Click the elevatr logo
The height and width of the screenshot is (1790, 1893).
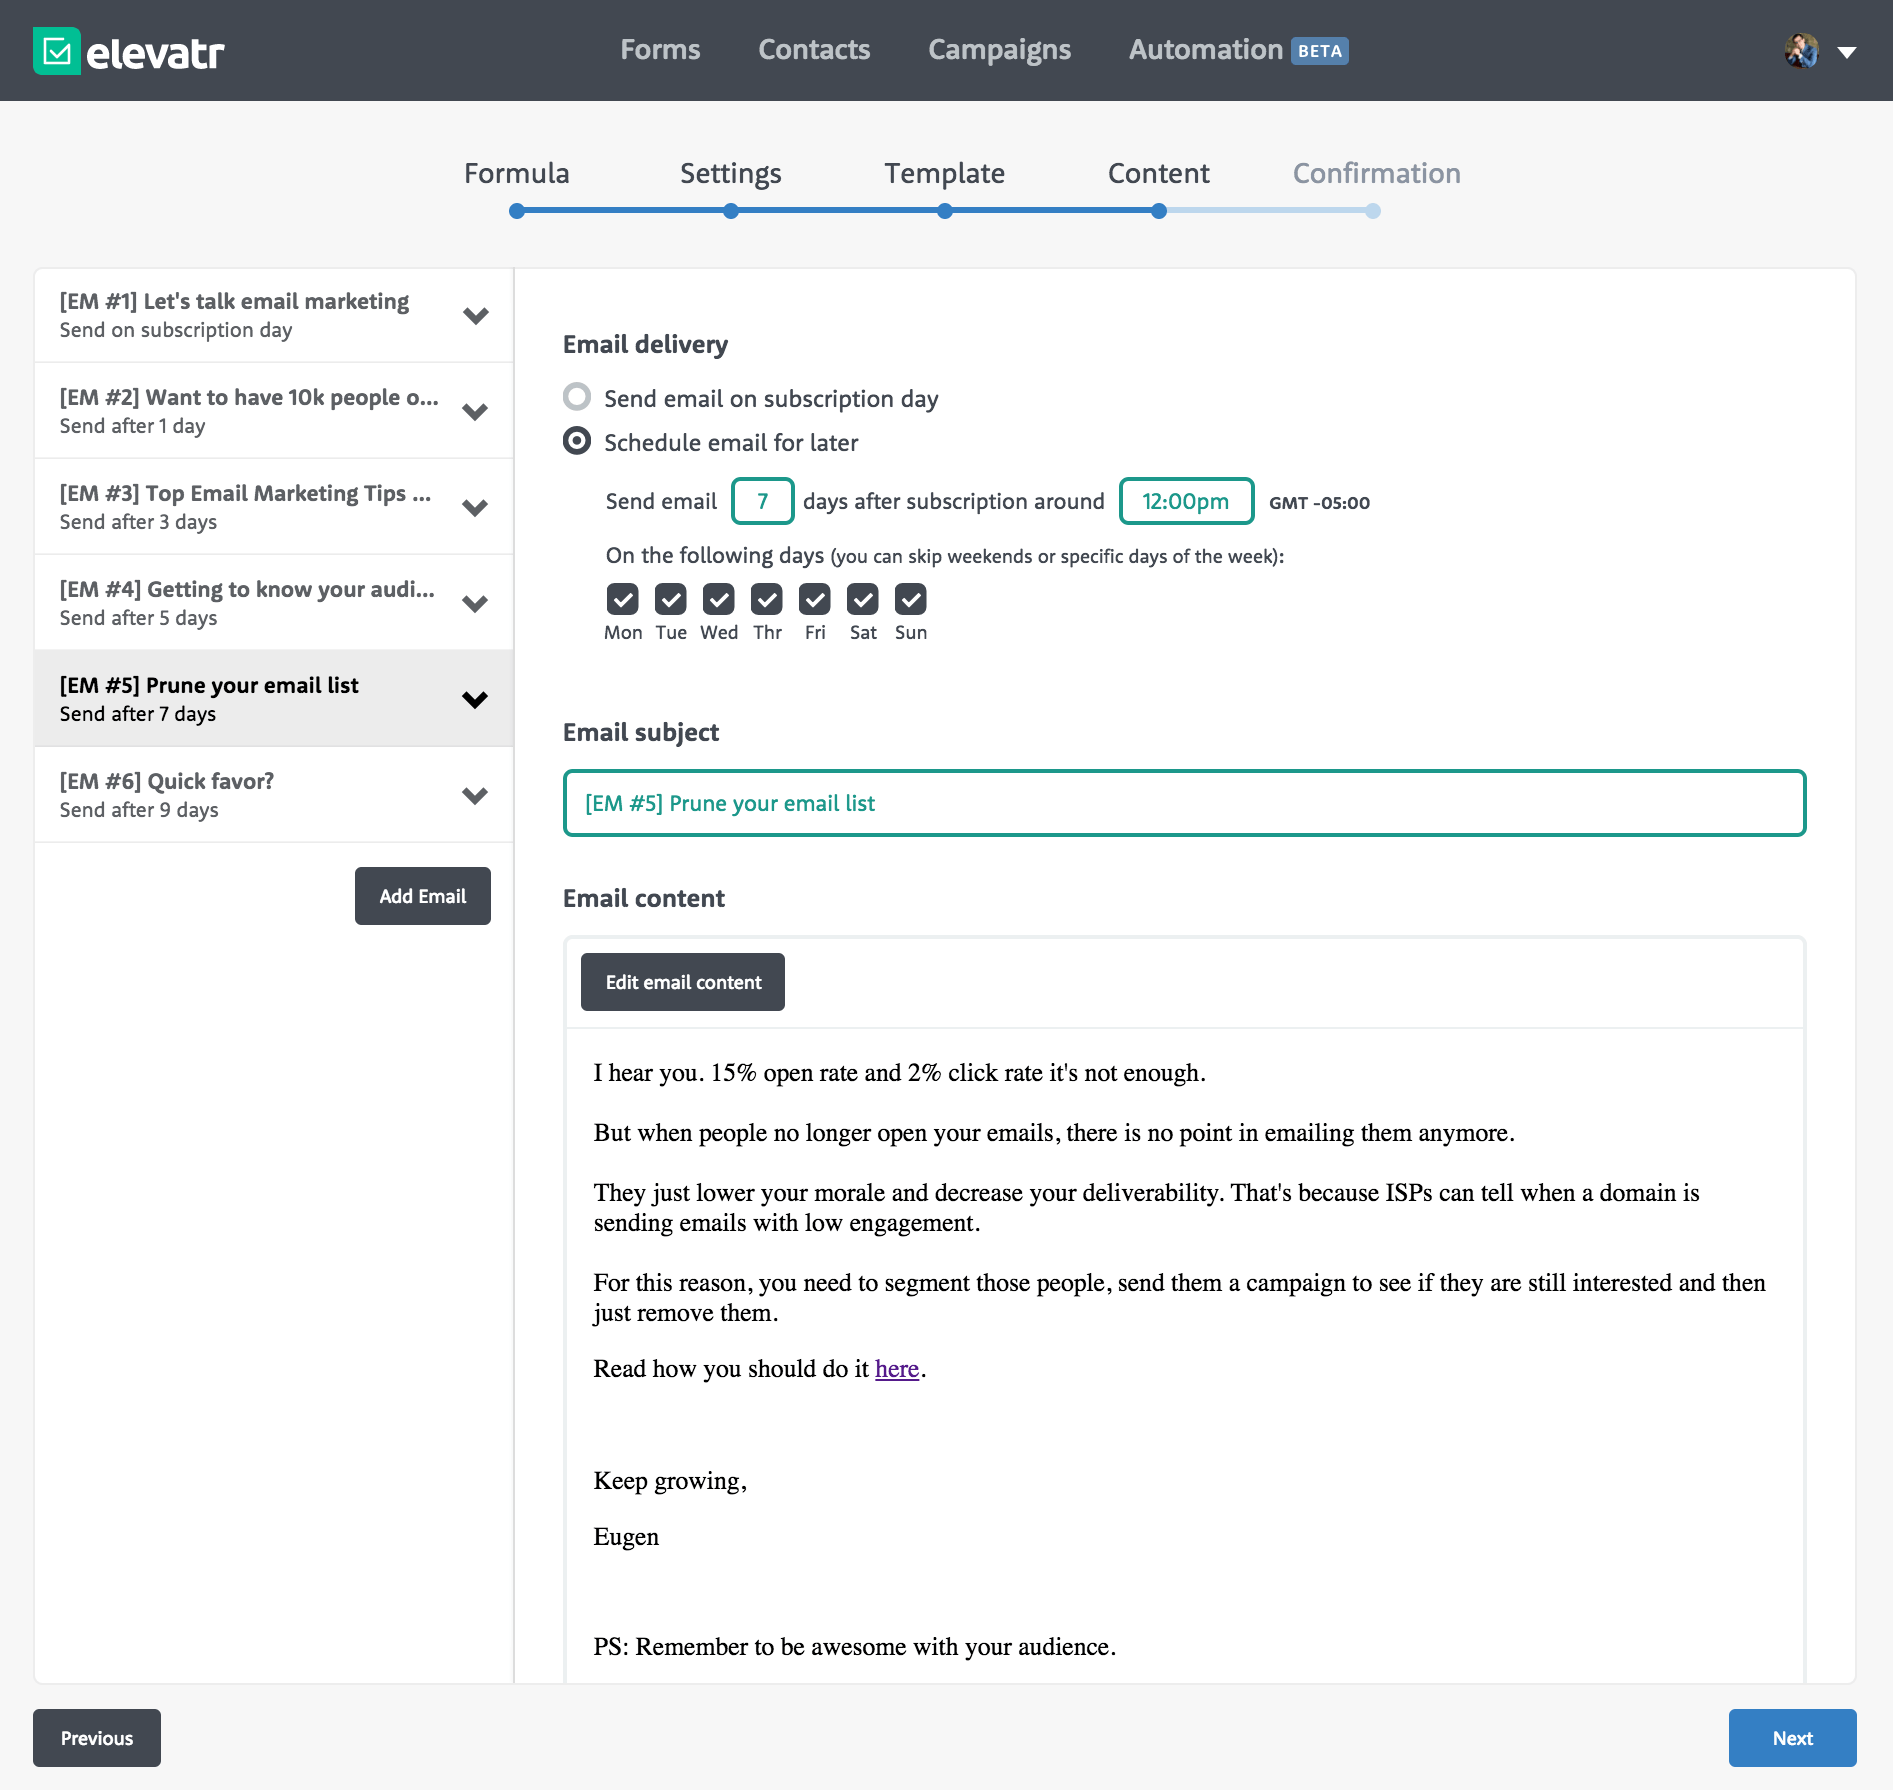click(x=127, y=50)
